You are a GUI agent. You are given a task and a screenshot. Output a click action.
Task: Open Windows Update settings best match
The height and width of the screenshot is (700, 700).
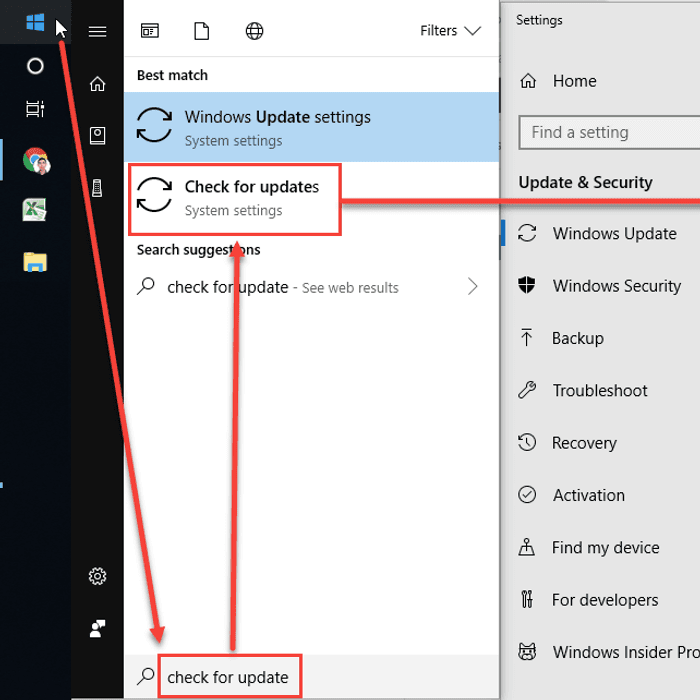[x=312, y=127]
